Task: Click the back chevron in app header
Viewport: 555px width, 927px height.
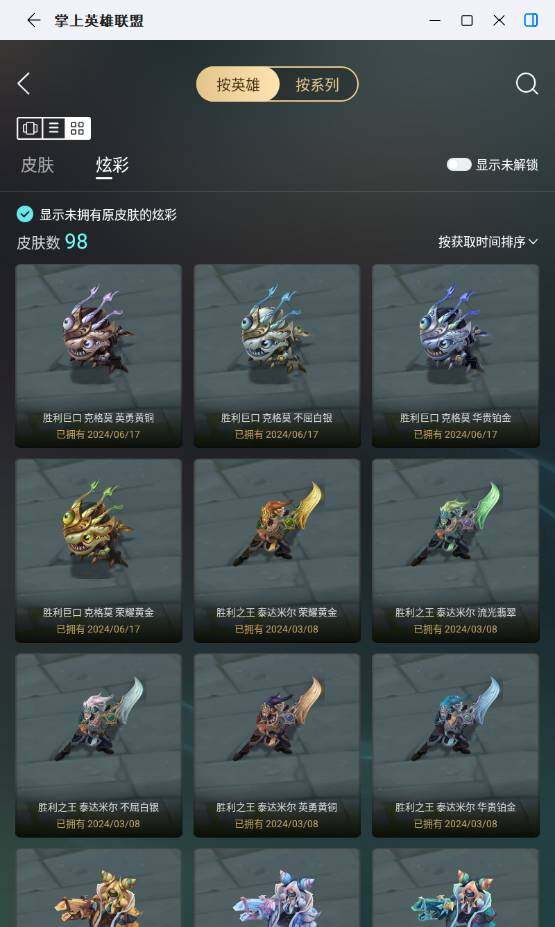Action: pyautogui.click(x=24, y=84)
